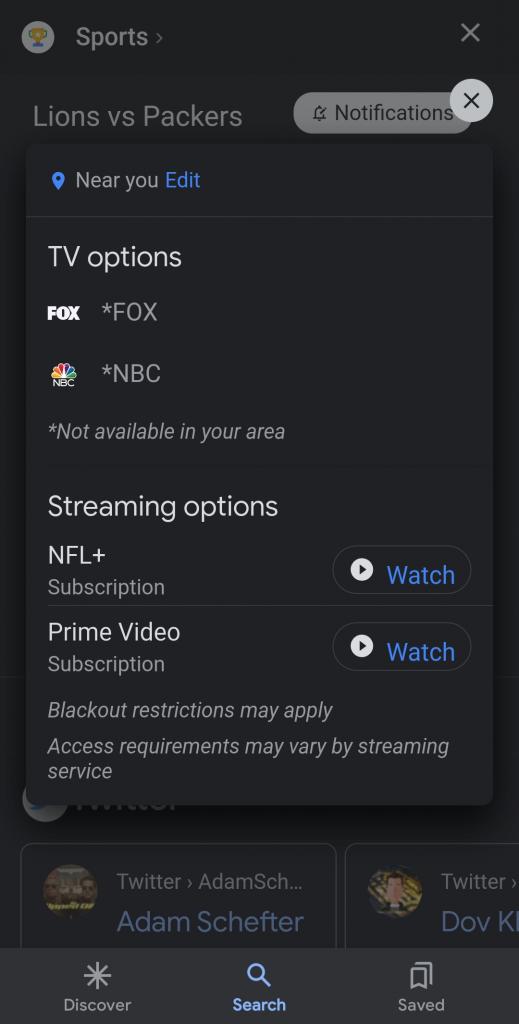
Task: Tap the location pin icon
Action: pos(58,181)
